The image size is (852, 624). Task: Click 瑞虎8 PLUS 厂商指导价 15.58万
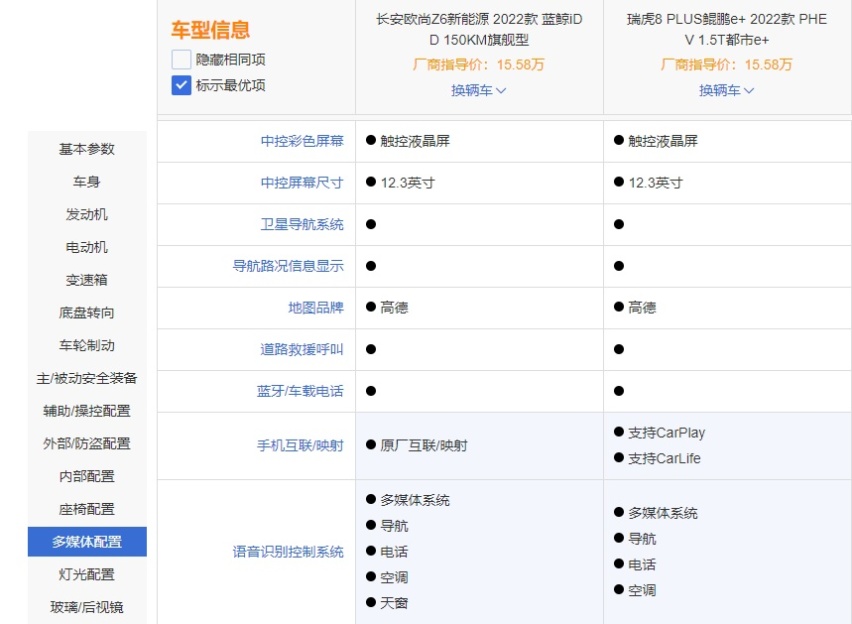pyautogui.click(x=726, y=65)
